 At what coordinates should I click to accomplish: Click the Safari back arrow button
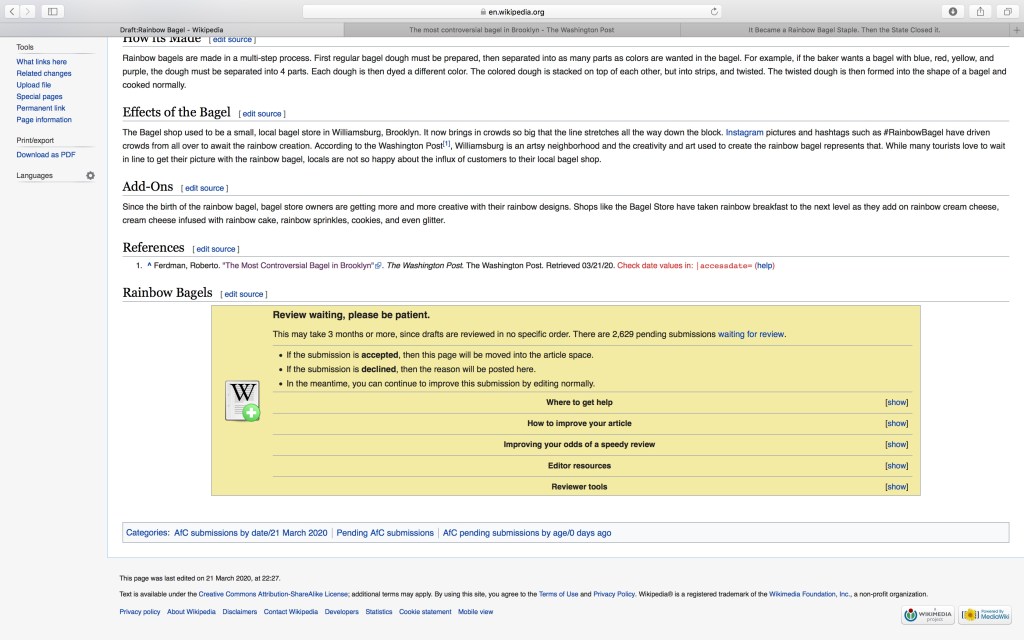pyautogui.click(x=13, y=11)
